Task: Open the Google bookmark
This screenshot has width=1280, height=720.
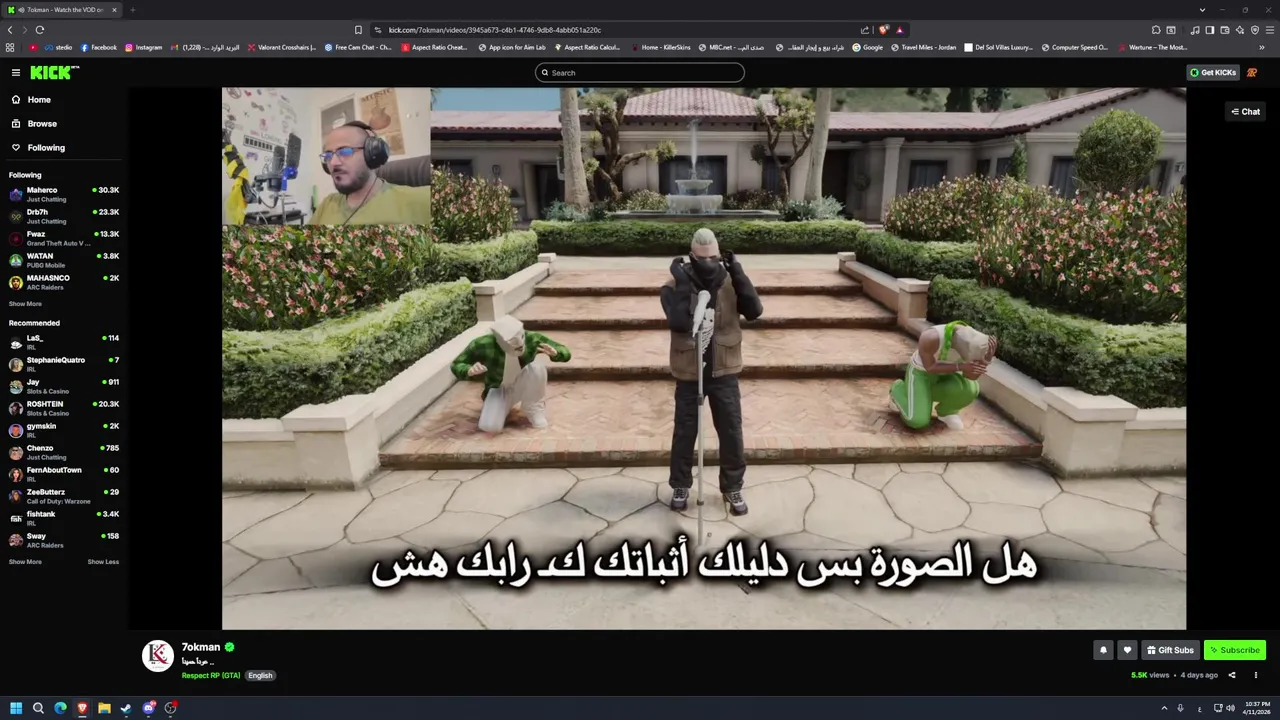Action: pos(867,47)
